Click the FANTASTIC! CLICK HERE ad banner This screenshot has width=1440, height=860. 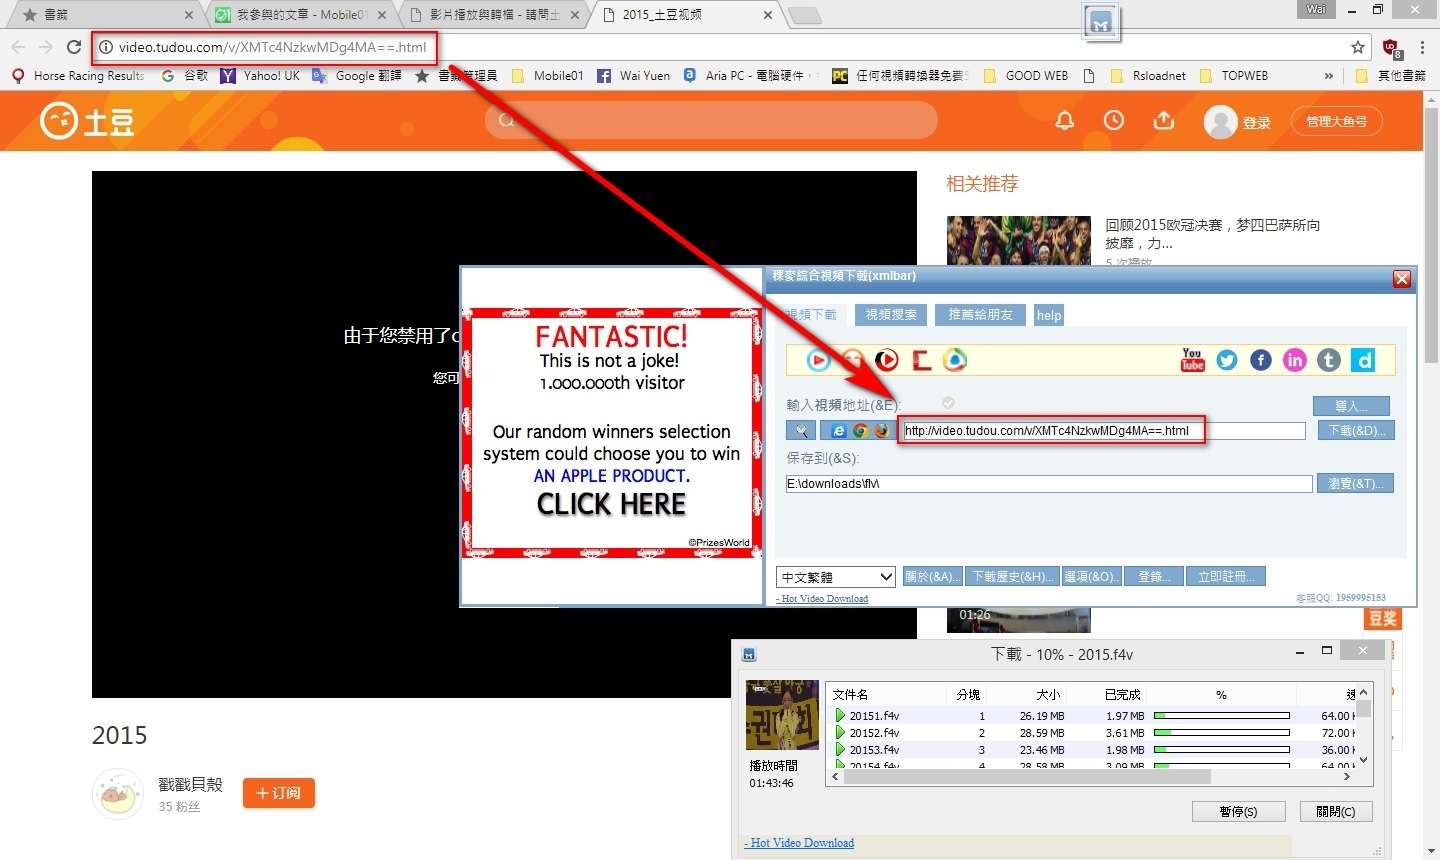[x=612, y=433]
